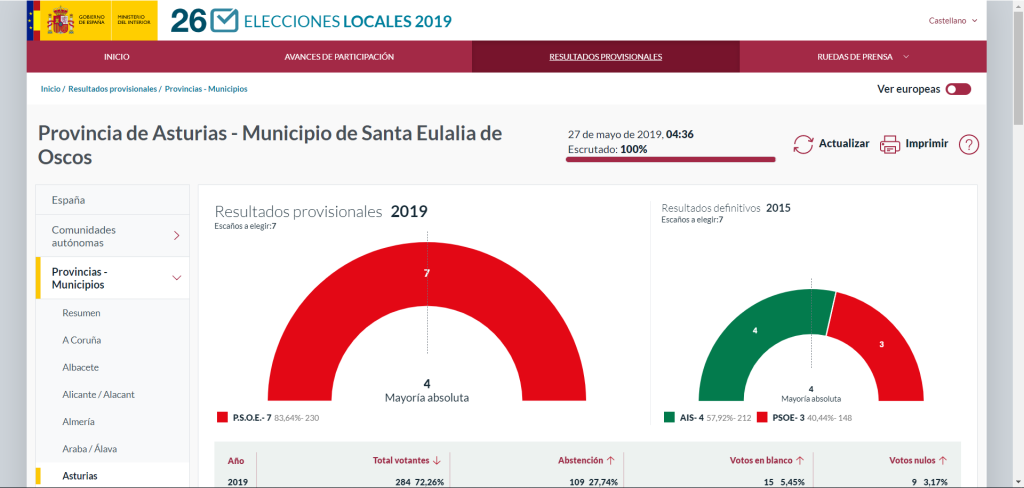Viewport: 1024px width, 488px height.
Task: Click the Actualizar refresh icon
Action: pyautogui.click(x=803, y=144)
